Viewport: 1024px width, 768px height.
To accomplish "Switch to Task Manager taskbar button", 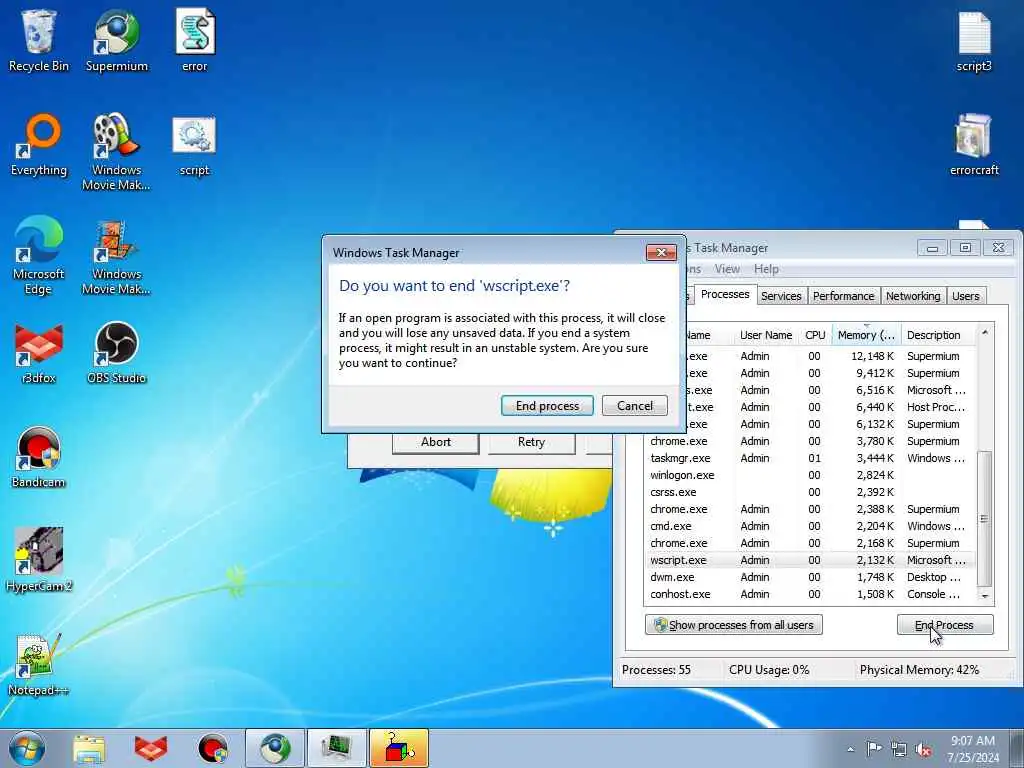I will [337, 748].
